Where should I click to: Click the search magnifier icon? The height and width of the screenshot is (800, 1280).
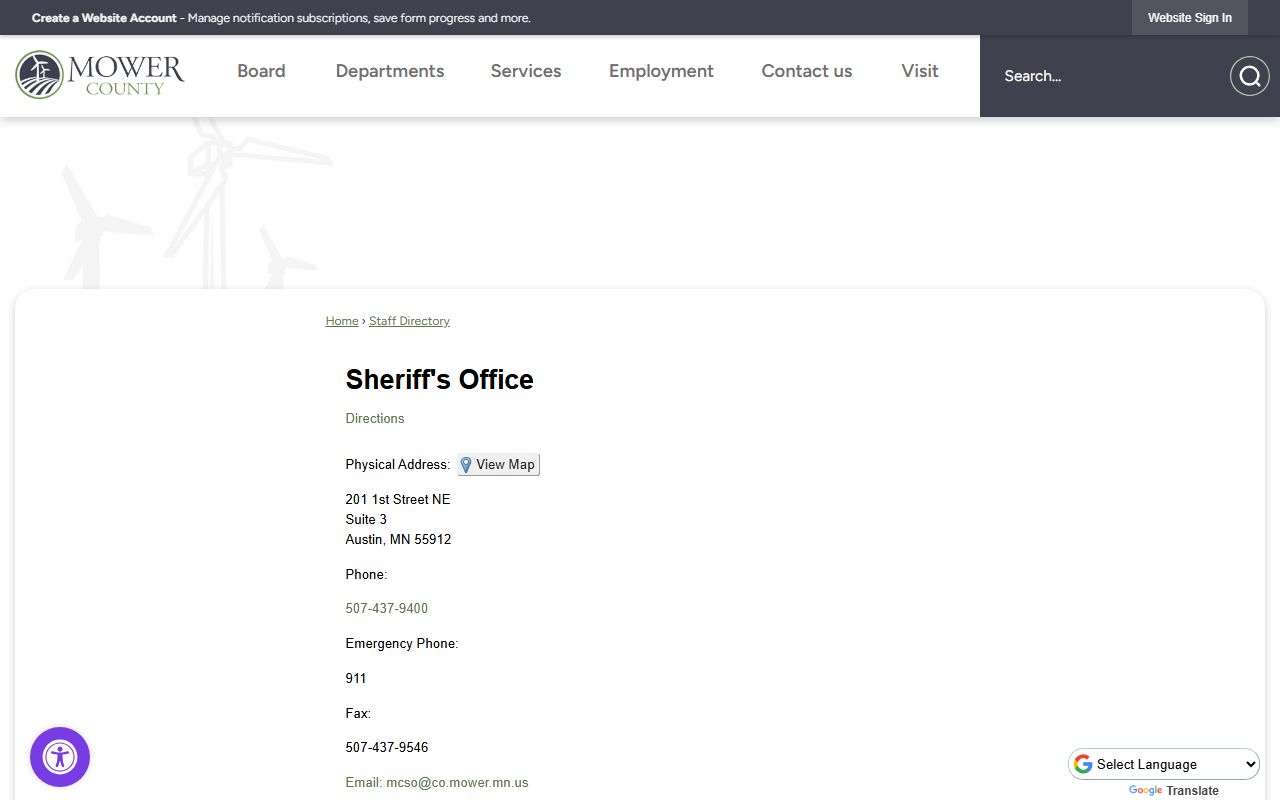[1249, 76]
